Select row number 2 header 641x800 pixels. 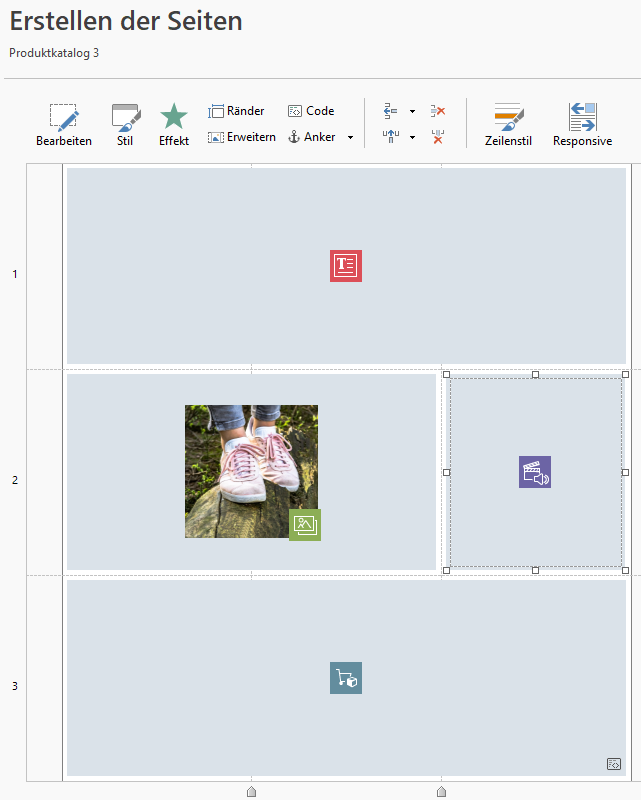pos(15,480)
